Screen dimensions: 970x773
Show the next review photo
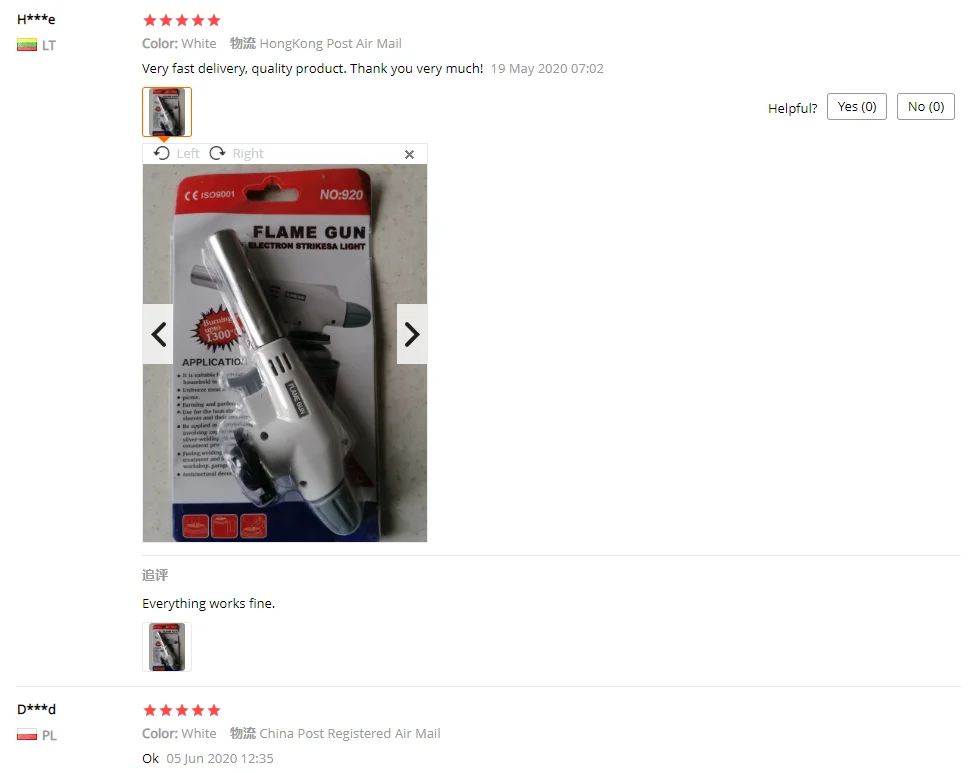(x=412, y=335)
